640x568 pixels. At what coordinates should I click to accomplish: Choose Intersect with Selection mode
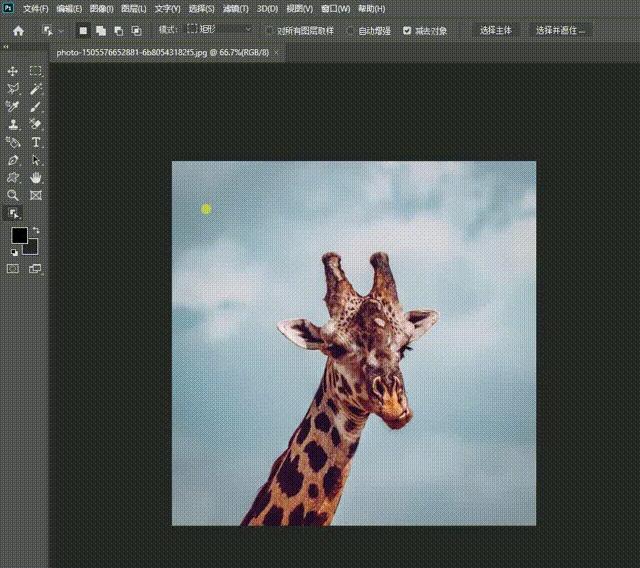pos(136,31)
